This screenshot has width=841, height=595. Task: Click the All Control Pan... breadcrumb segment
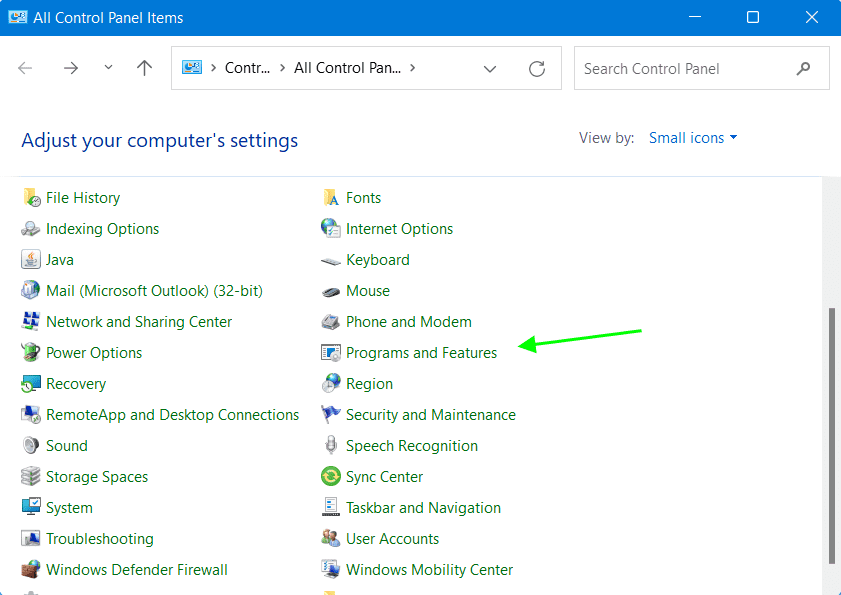click(x=348, y=68)
